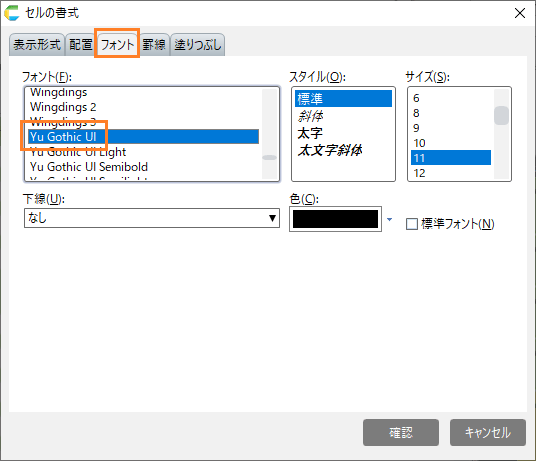Expand the color picker arrow

coord(389,219)
